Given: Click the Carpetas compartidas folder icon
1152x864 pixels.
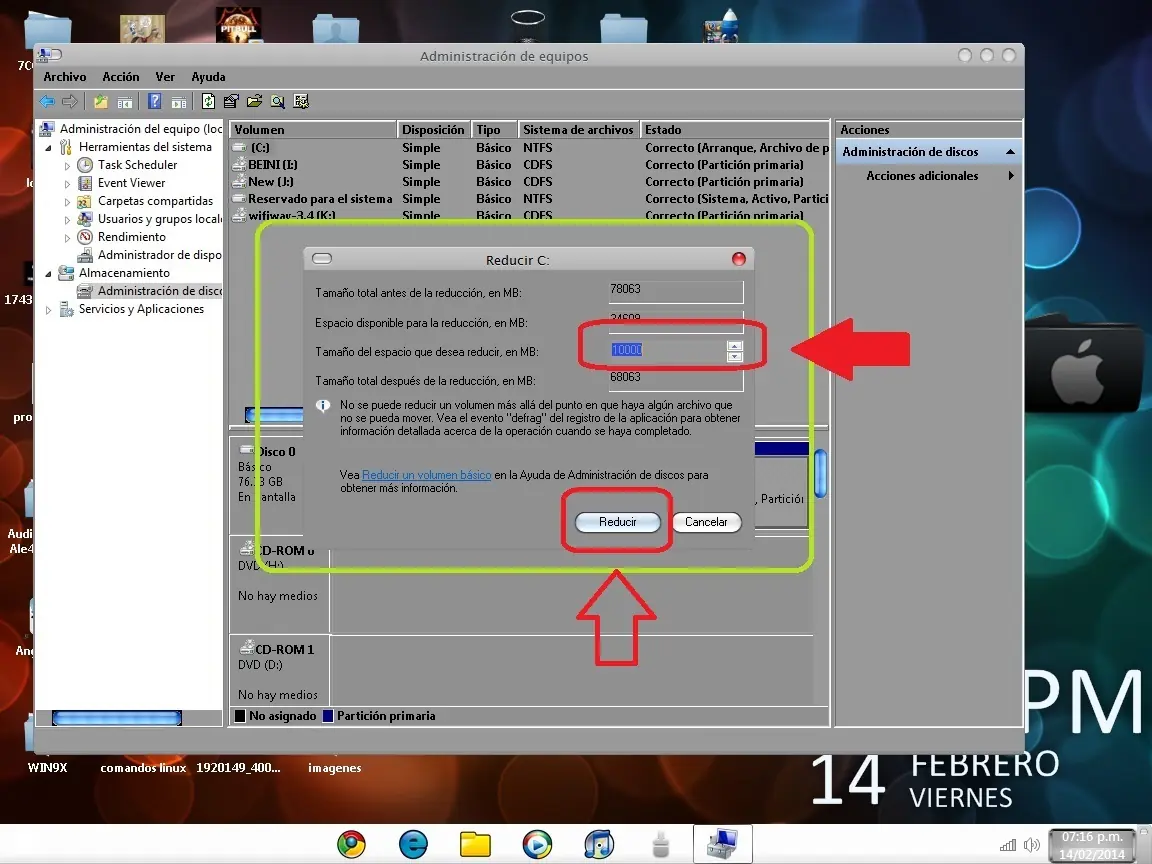Looking at the screenshot, I should pos(85,201).
